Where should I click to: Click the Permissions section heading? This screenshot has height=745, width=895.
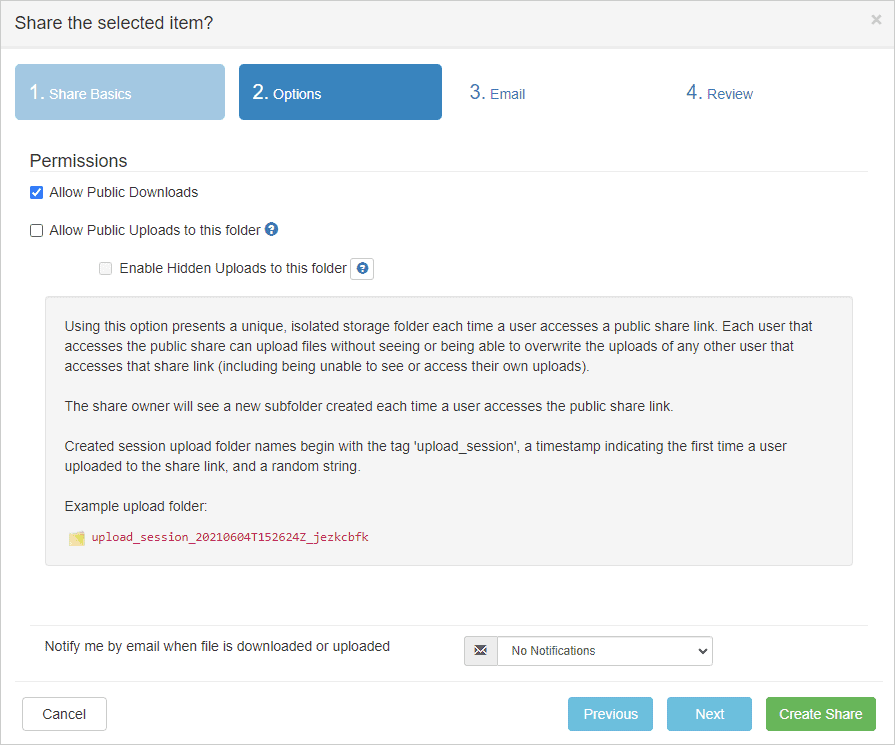[x=79, y=160]
